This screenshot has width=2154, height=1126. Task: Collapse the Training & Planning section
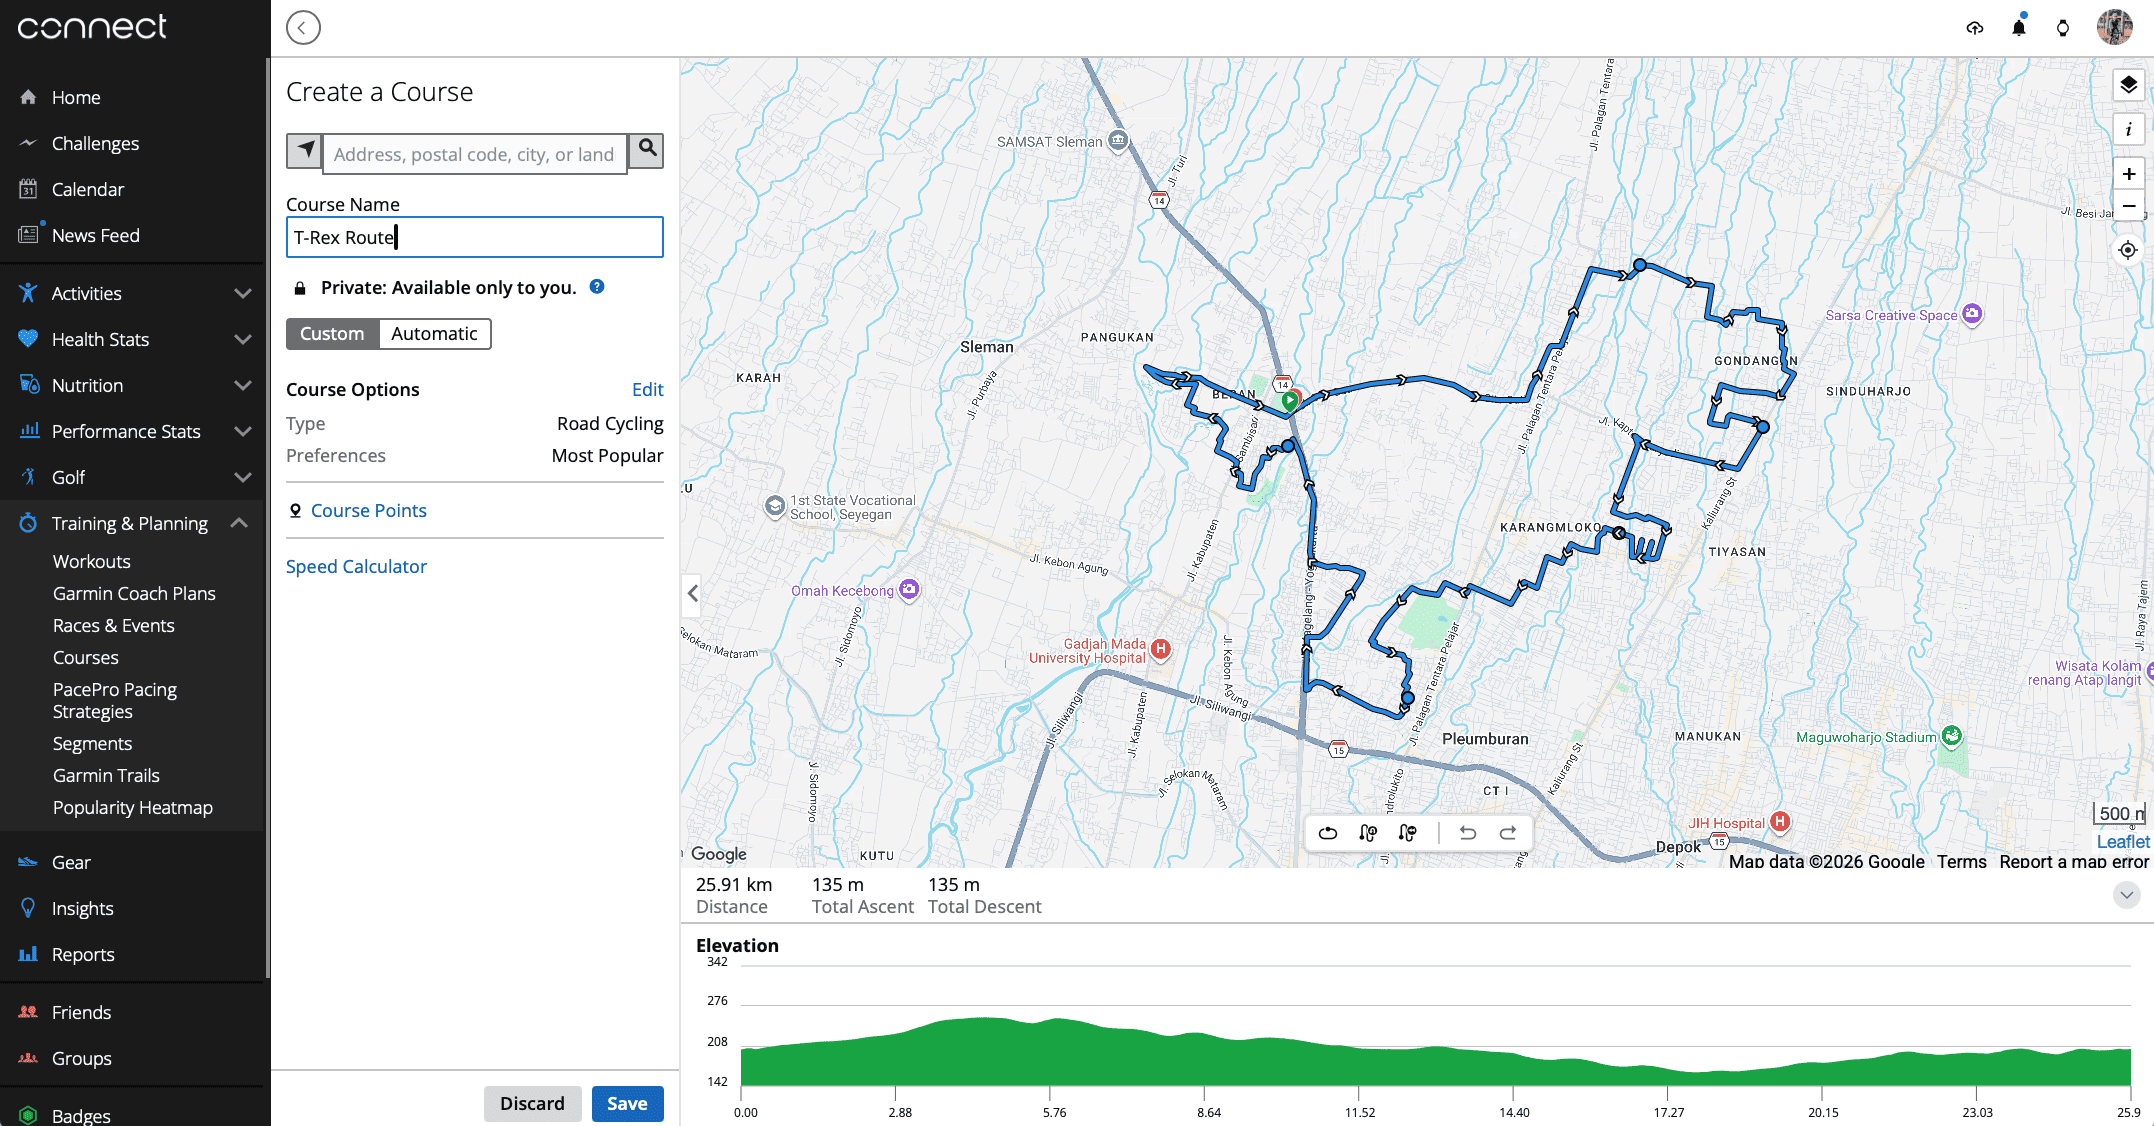(x=239, y=523)
